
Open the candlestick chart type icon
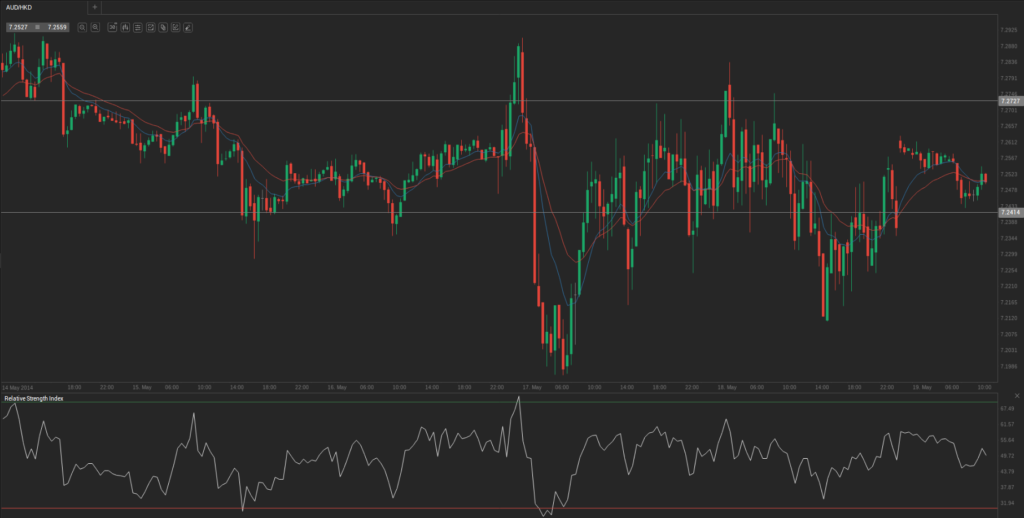pyautogui.click(x=125, y=27)
